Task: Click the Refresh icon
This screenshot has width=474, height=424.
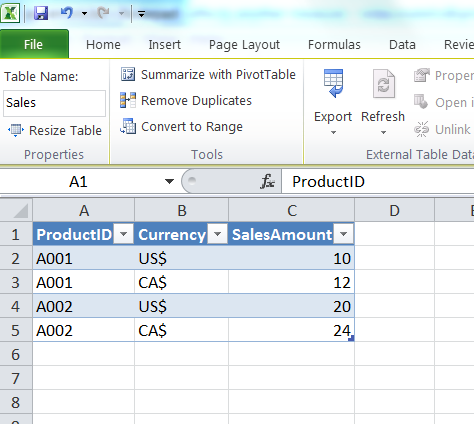Action: [384, 84]
